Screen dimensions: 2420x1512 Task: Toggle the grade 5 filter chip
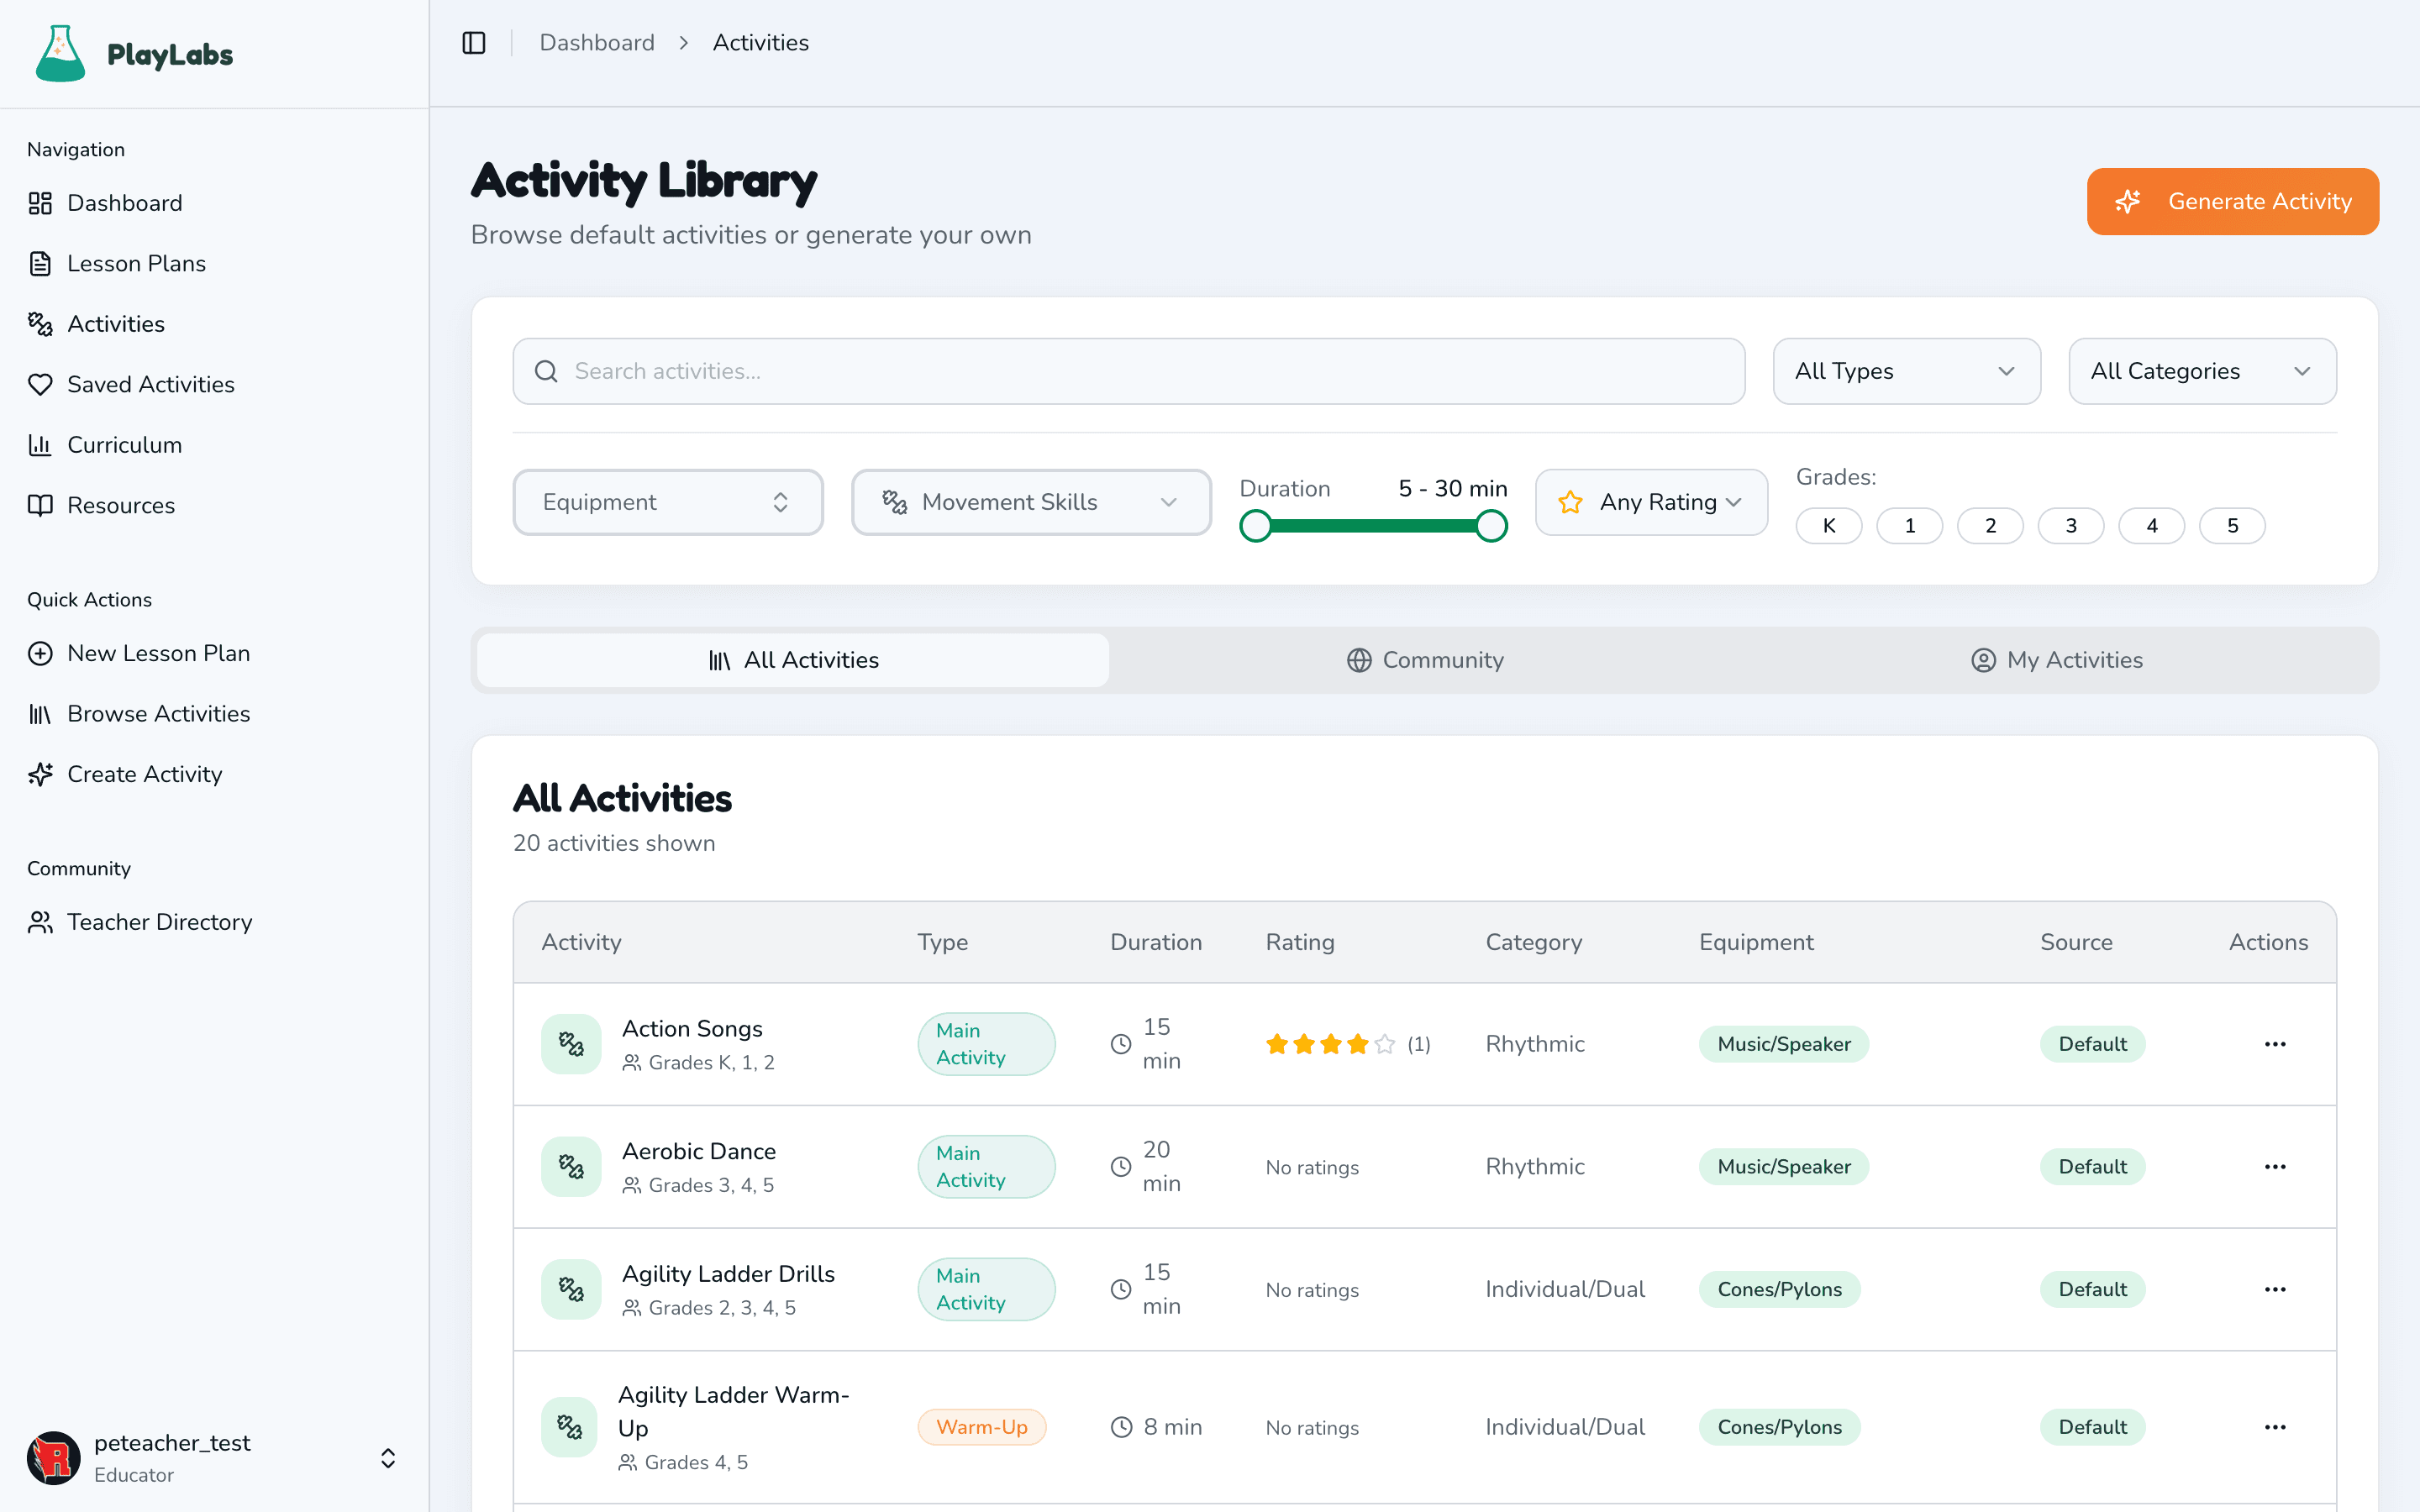pos(2233,525)
